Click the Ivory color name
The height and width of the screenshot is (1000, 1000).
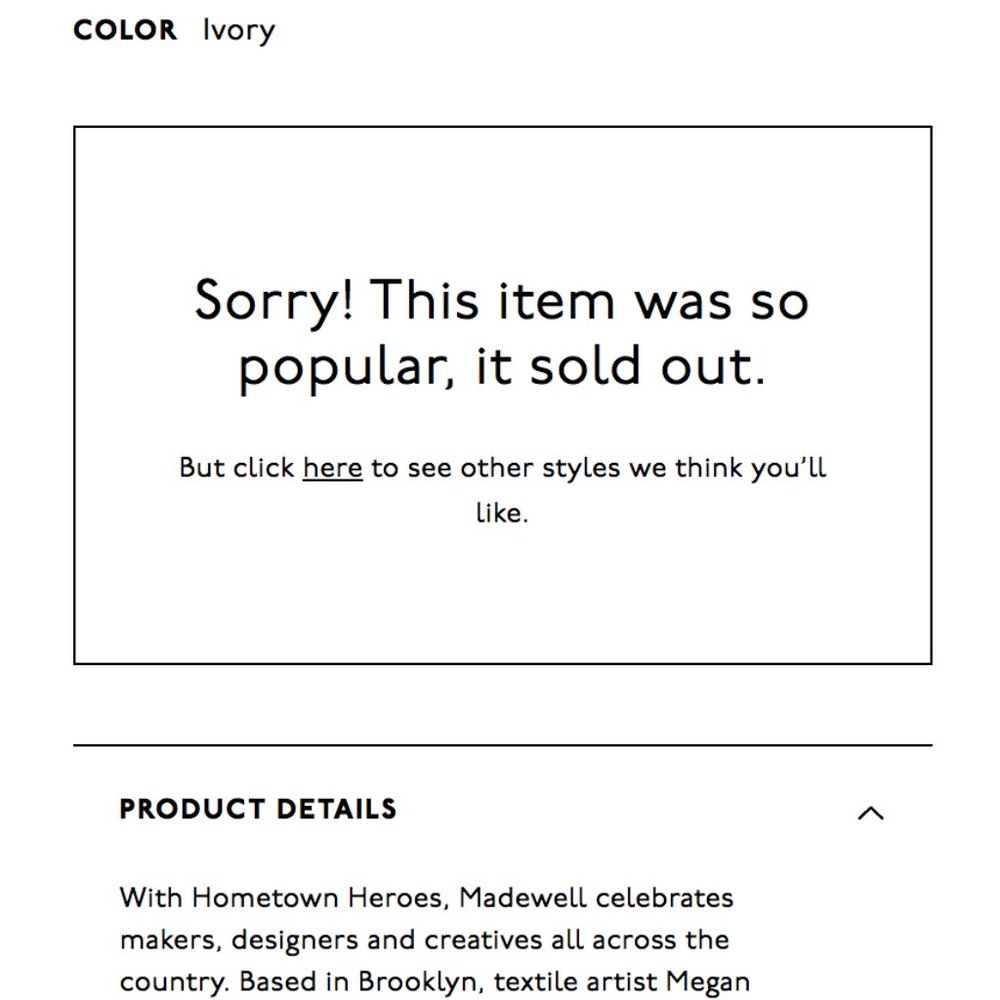[239, 31]
